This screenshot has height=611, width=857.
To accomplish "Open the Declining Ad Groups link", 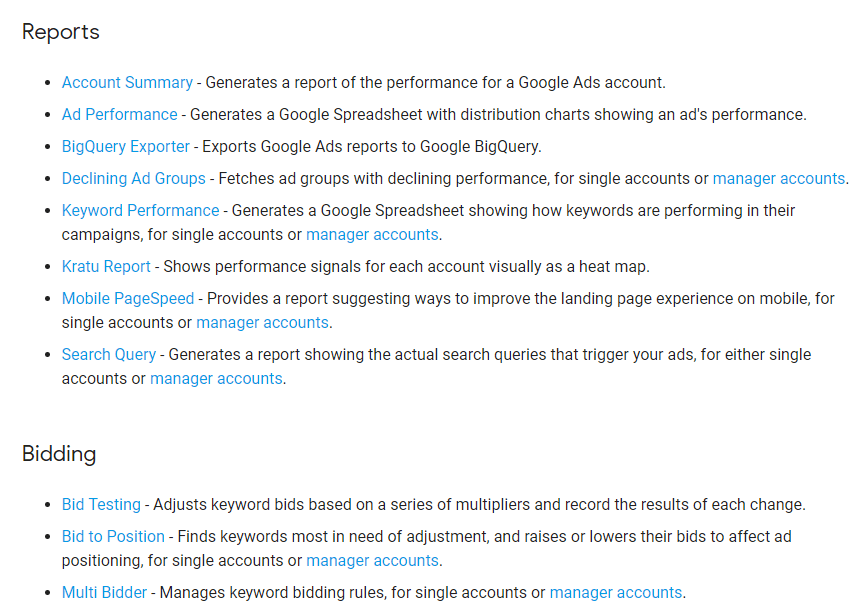I will pyautogui.click(x=133, y=179).
